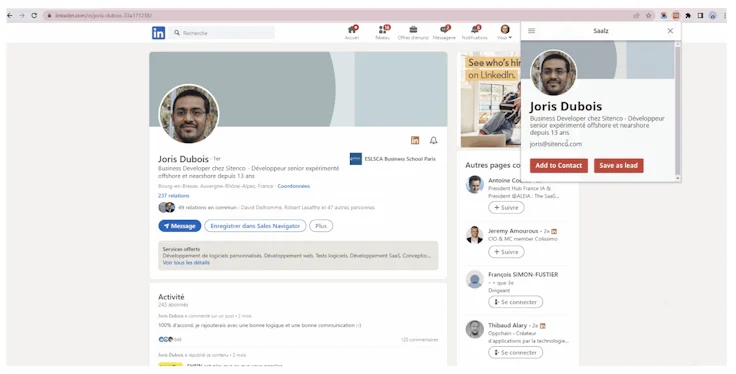Screen dimensions: 736x374
Task: Open the Coordonnées contact link
Action: point(294,186)
